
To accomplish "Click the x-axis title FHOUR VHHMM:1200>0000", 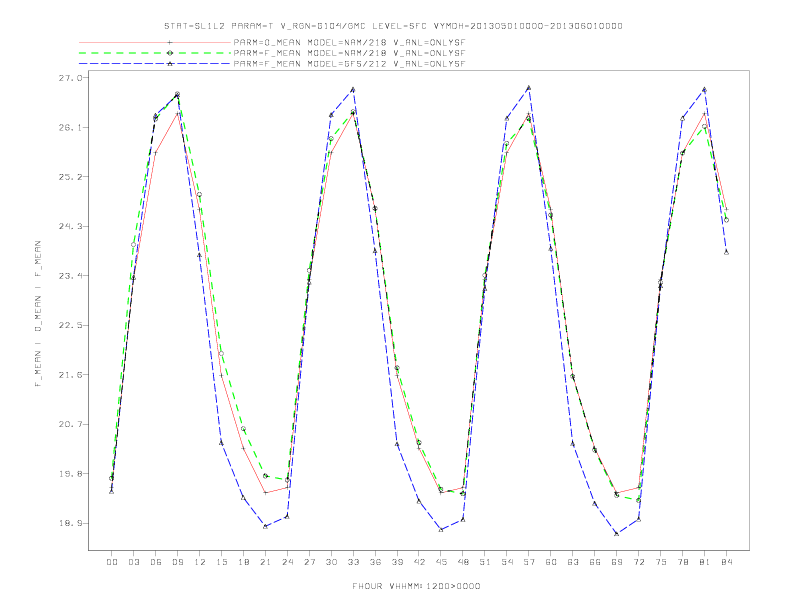I will (416, 586).
